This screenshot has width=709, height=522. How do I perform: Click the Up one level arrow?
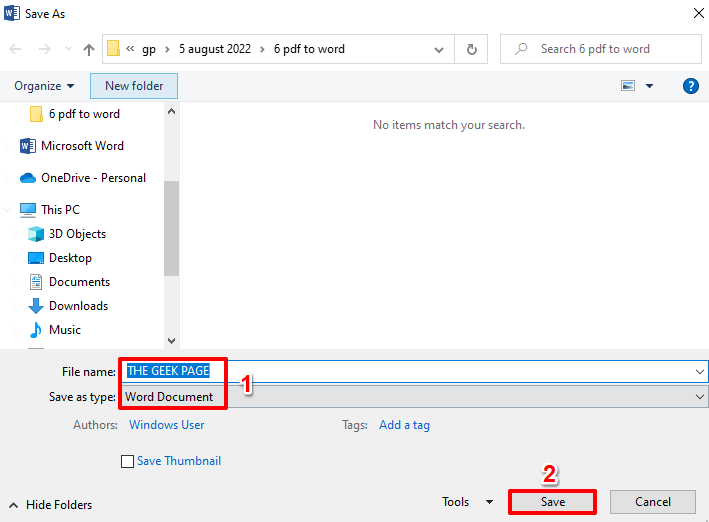coord(89,49)
